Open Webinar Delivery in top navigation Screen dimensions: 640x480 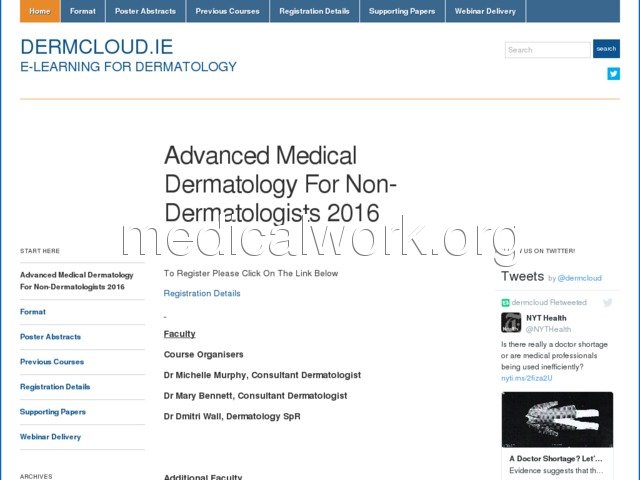click(485, 11)
